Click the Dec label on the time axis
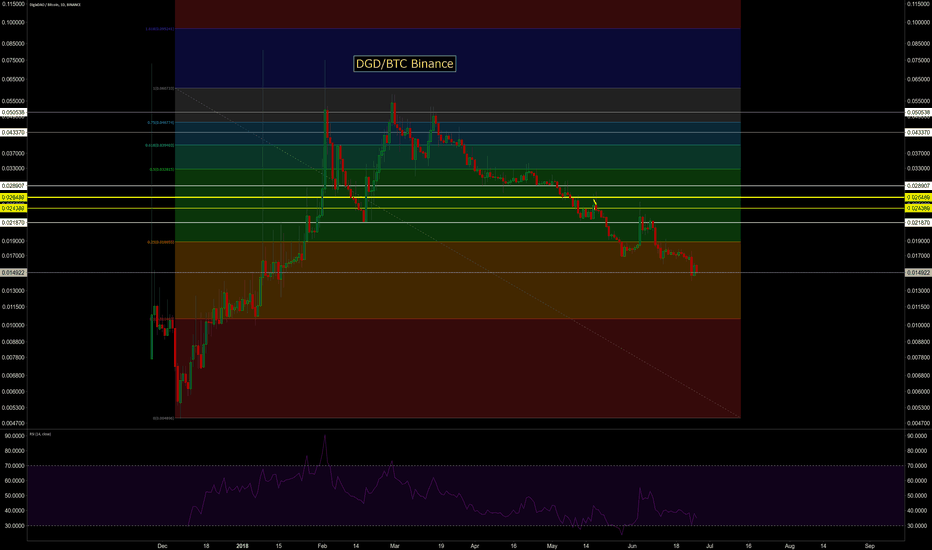Screen dimensions: 932x550 pos(162,546)
